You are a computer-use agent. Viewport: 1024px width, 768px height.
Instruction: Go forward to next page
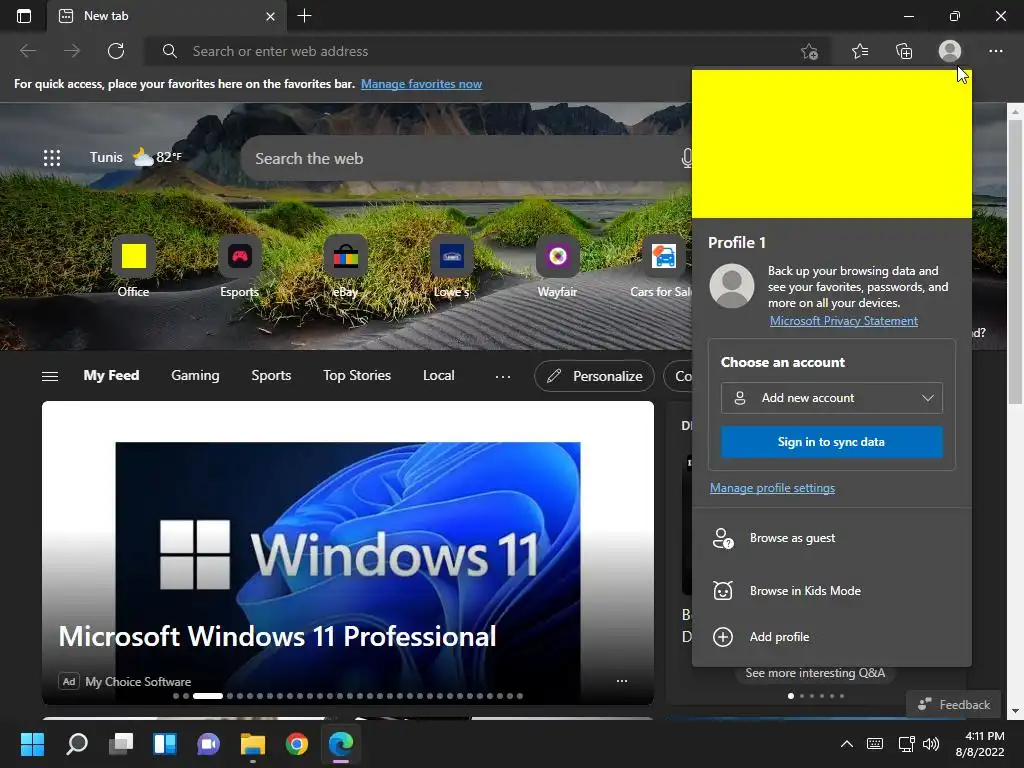72,51
